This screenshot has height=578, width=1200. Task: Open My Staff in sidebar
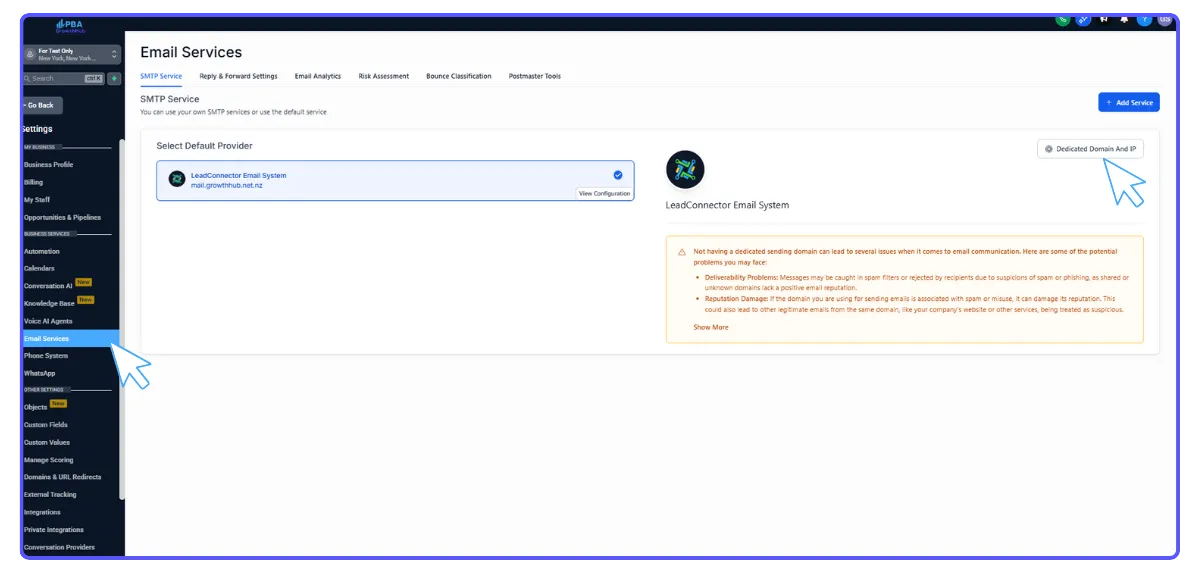click(x=37, y=200)
